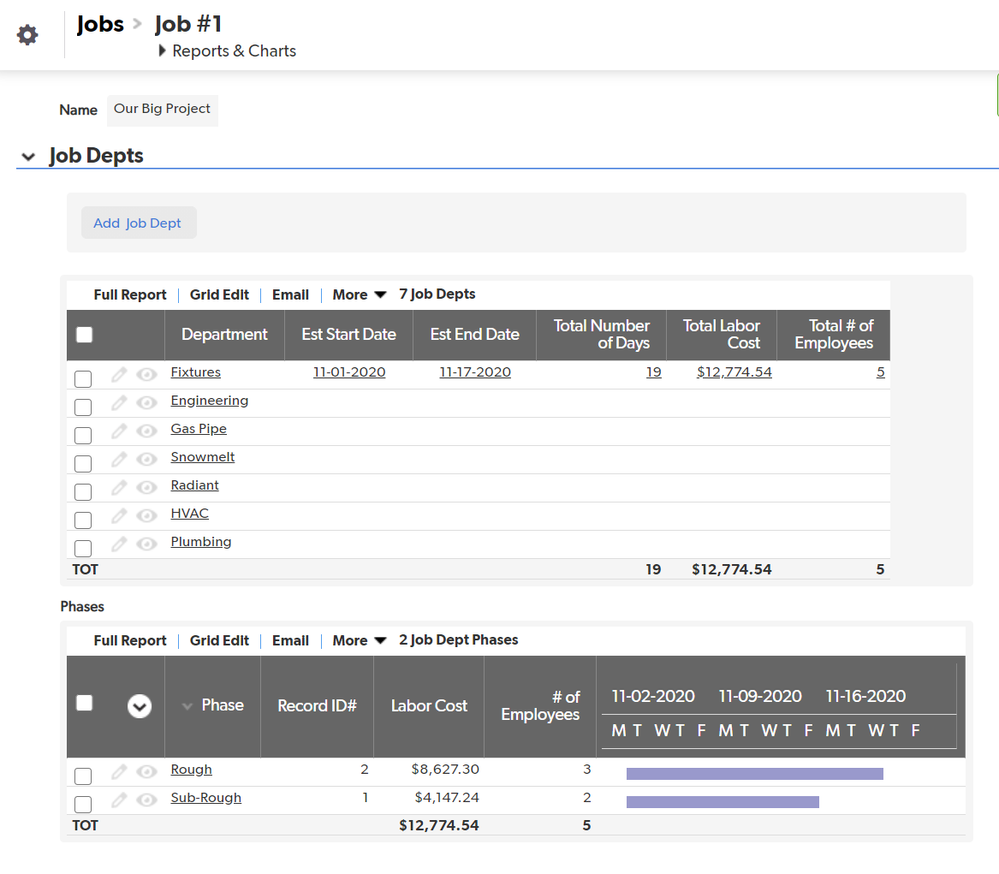
Task: Sort by the Phase column header
Action: pos(222,705)
